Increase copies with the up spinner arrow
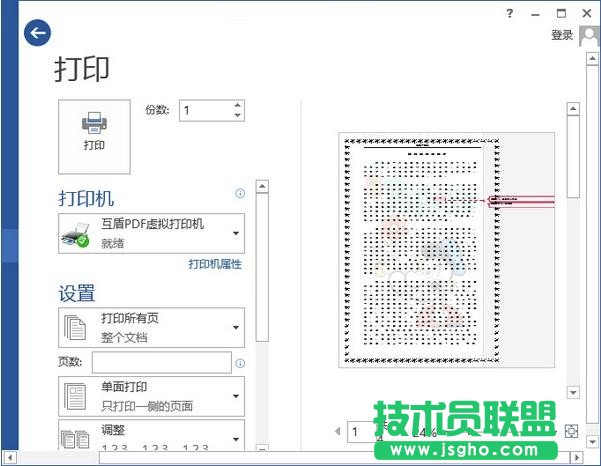601x466 pixels. (238, 105)
